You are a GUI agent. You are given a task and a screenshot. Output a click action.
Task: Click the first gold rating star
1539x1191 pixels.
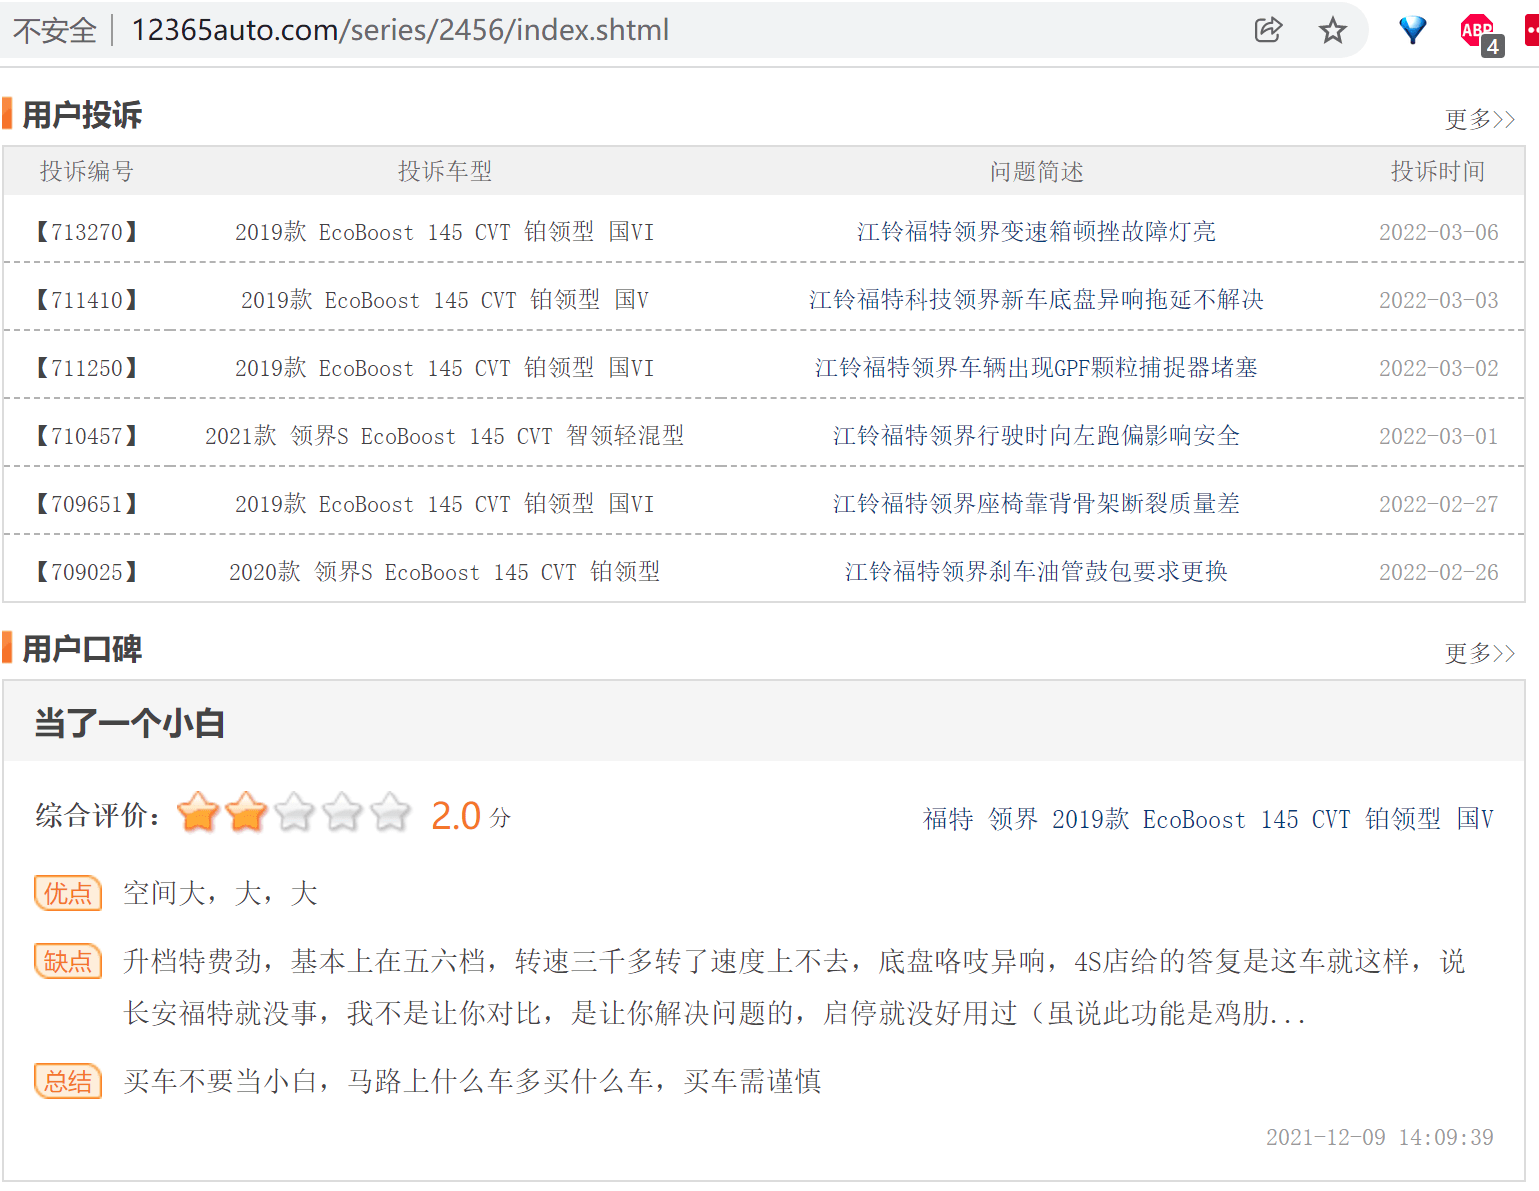click(x=198, y=813)
